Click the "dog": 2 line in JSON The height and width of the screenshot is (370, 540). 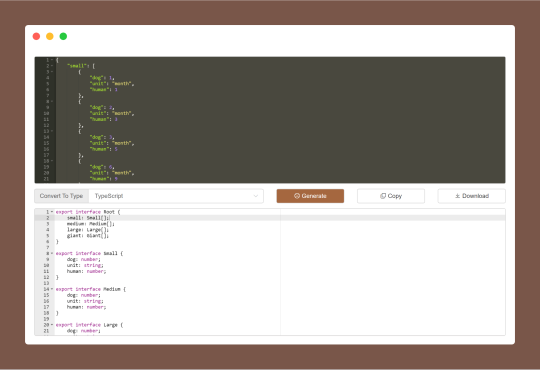[x=102, y=107]
